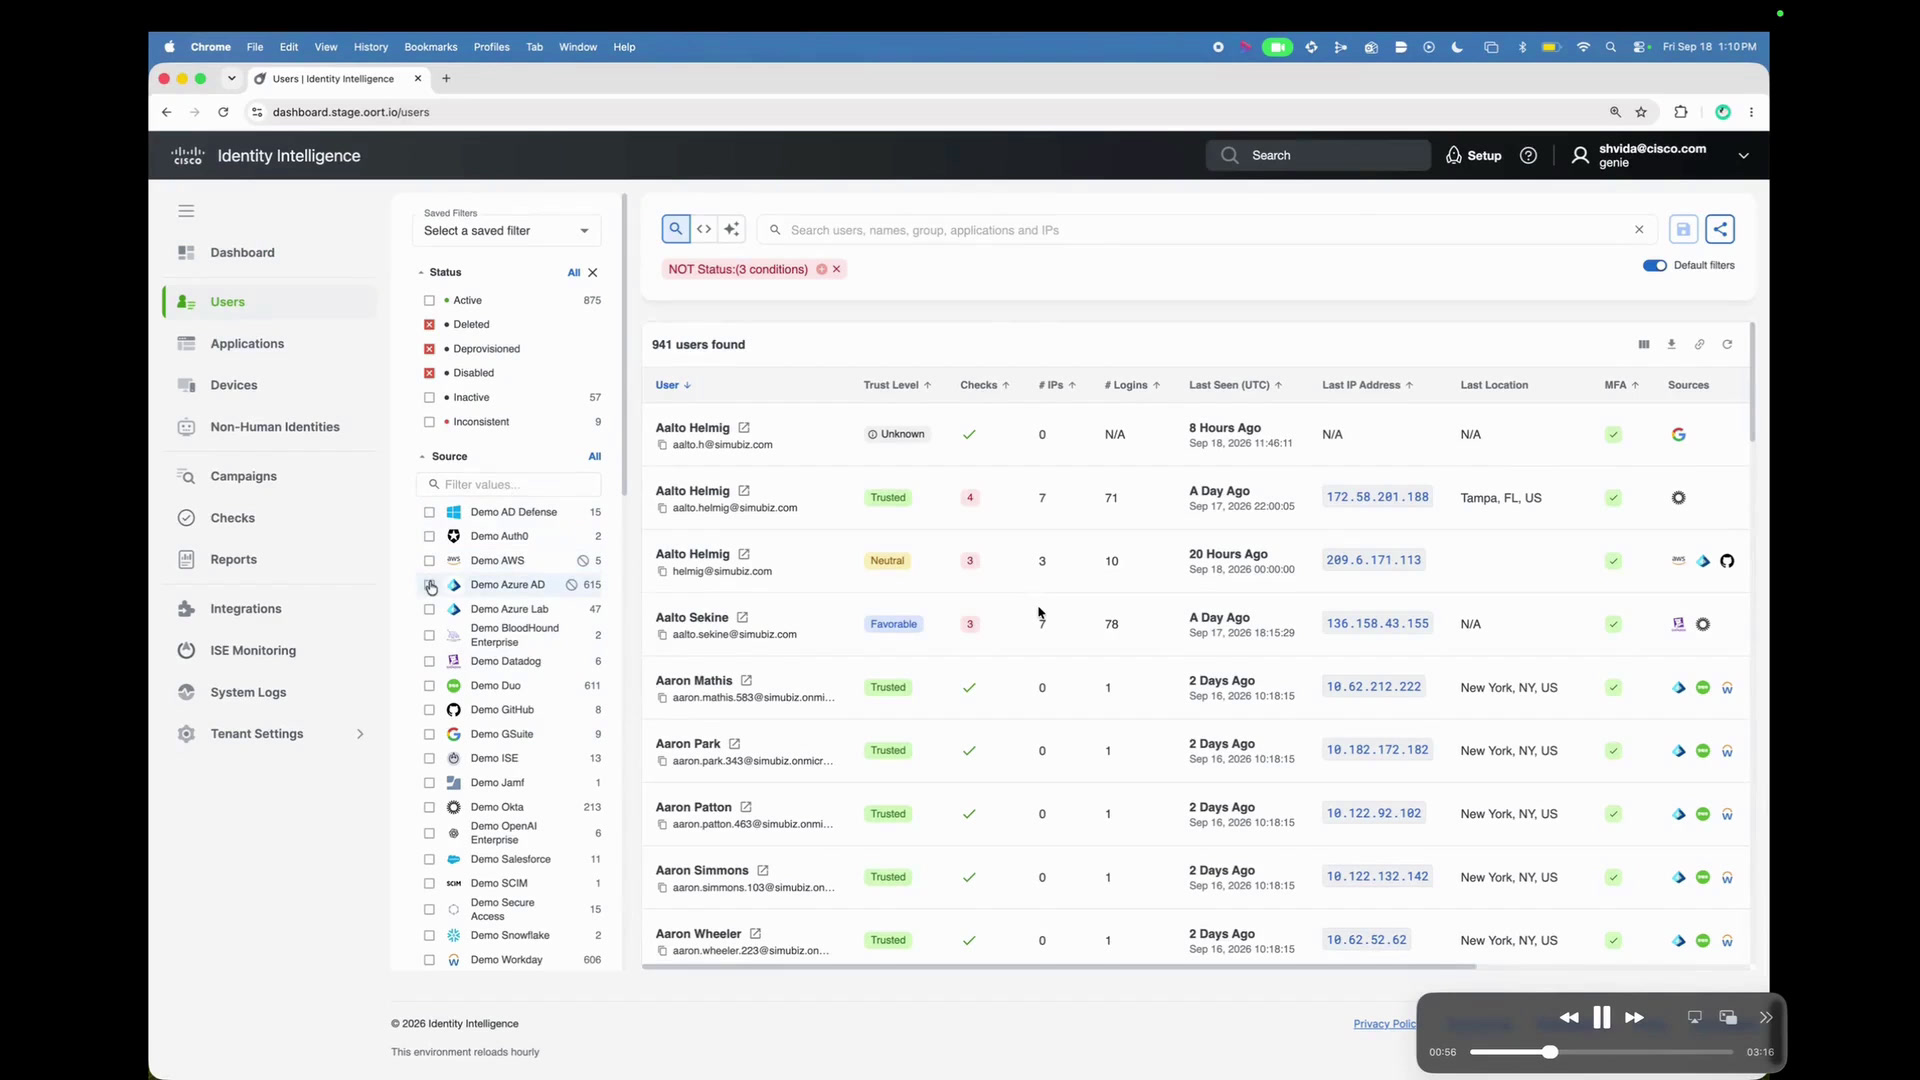Screen dimensions: 1920x1080
Task: Open the Setup rocket icon
Action: (x=1453, y=155)
